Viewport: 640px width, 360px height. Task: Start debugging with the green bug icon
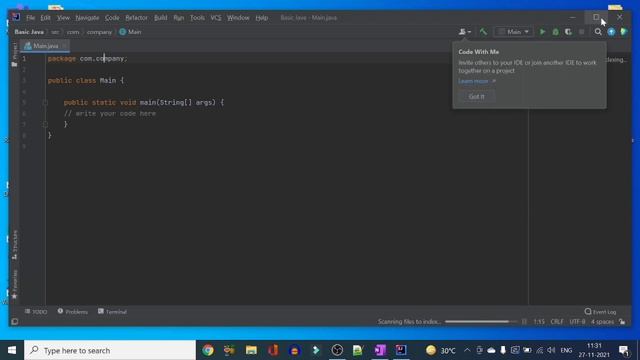coord(555,32)
